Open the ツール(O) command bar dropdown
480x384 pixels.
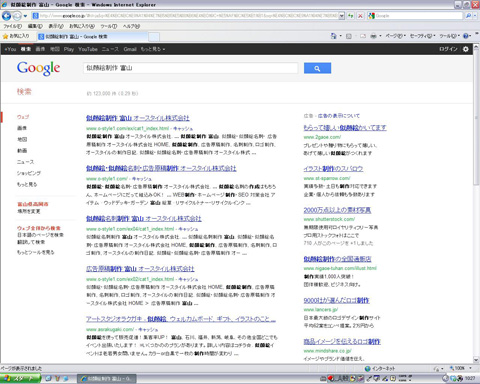click(x=449, y=36)
